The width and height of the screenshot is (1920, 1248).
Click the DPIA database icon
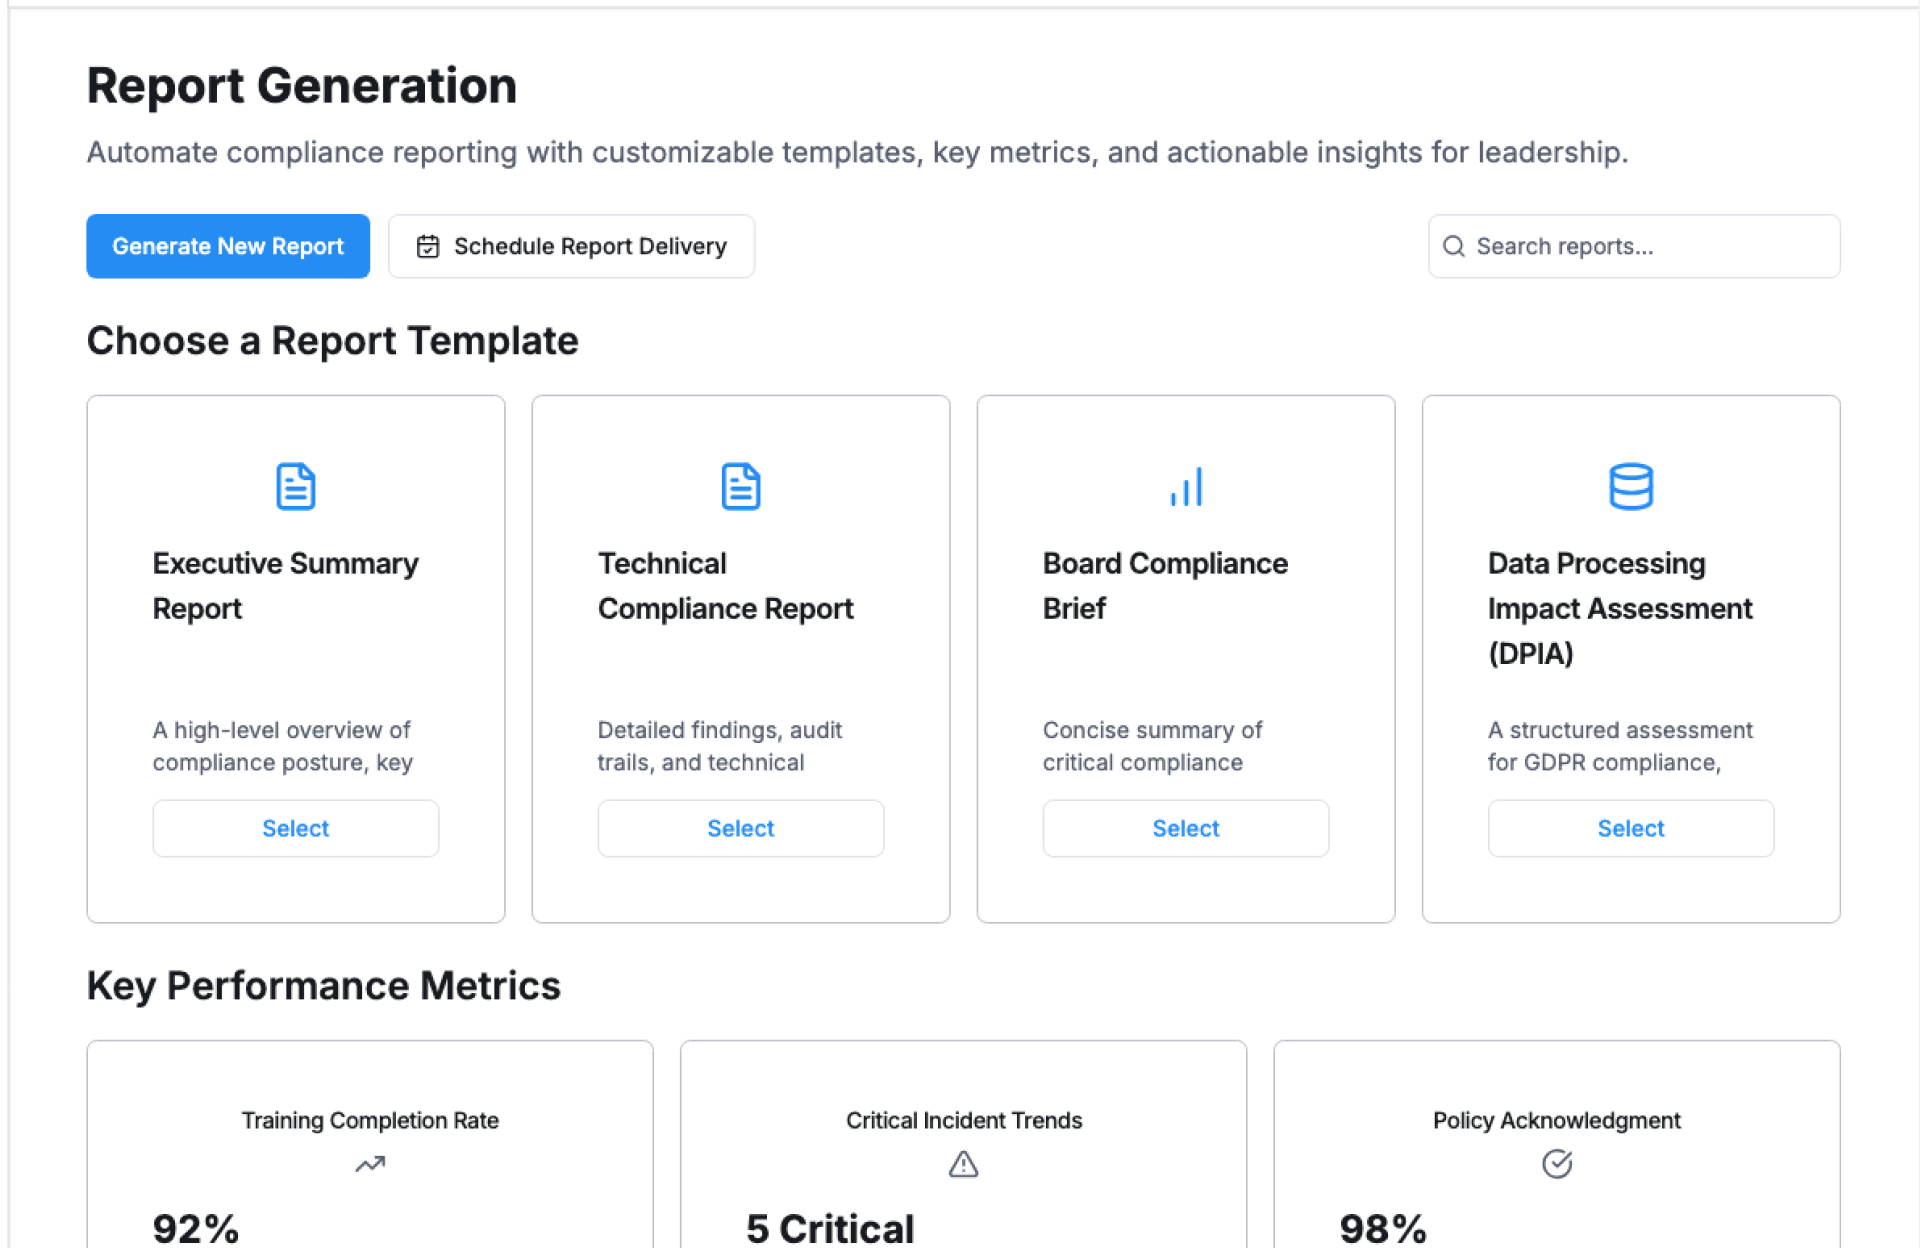point(1630,487)
